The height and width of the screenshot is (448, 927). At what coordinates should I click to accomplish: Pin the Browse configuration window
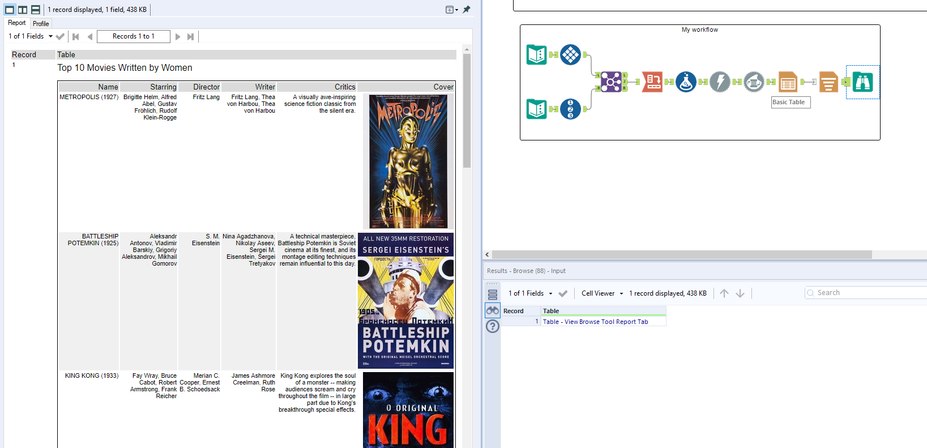pos(466,9)
